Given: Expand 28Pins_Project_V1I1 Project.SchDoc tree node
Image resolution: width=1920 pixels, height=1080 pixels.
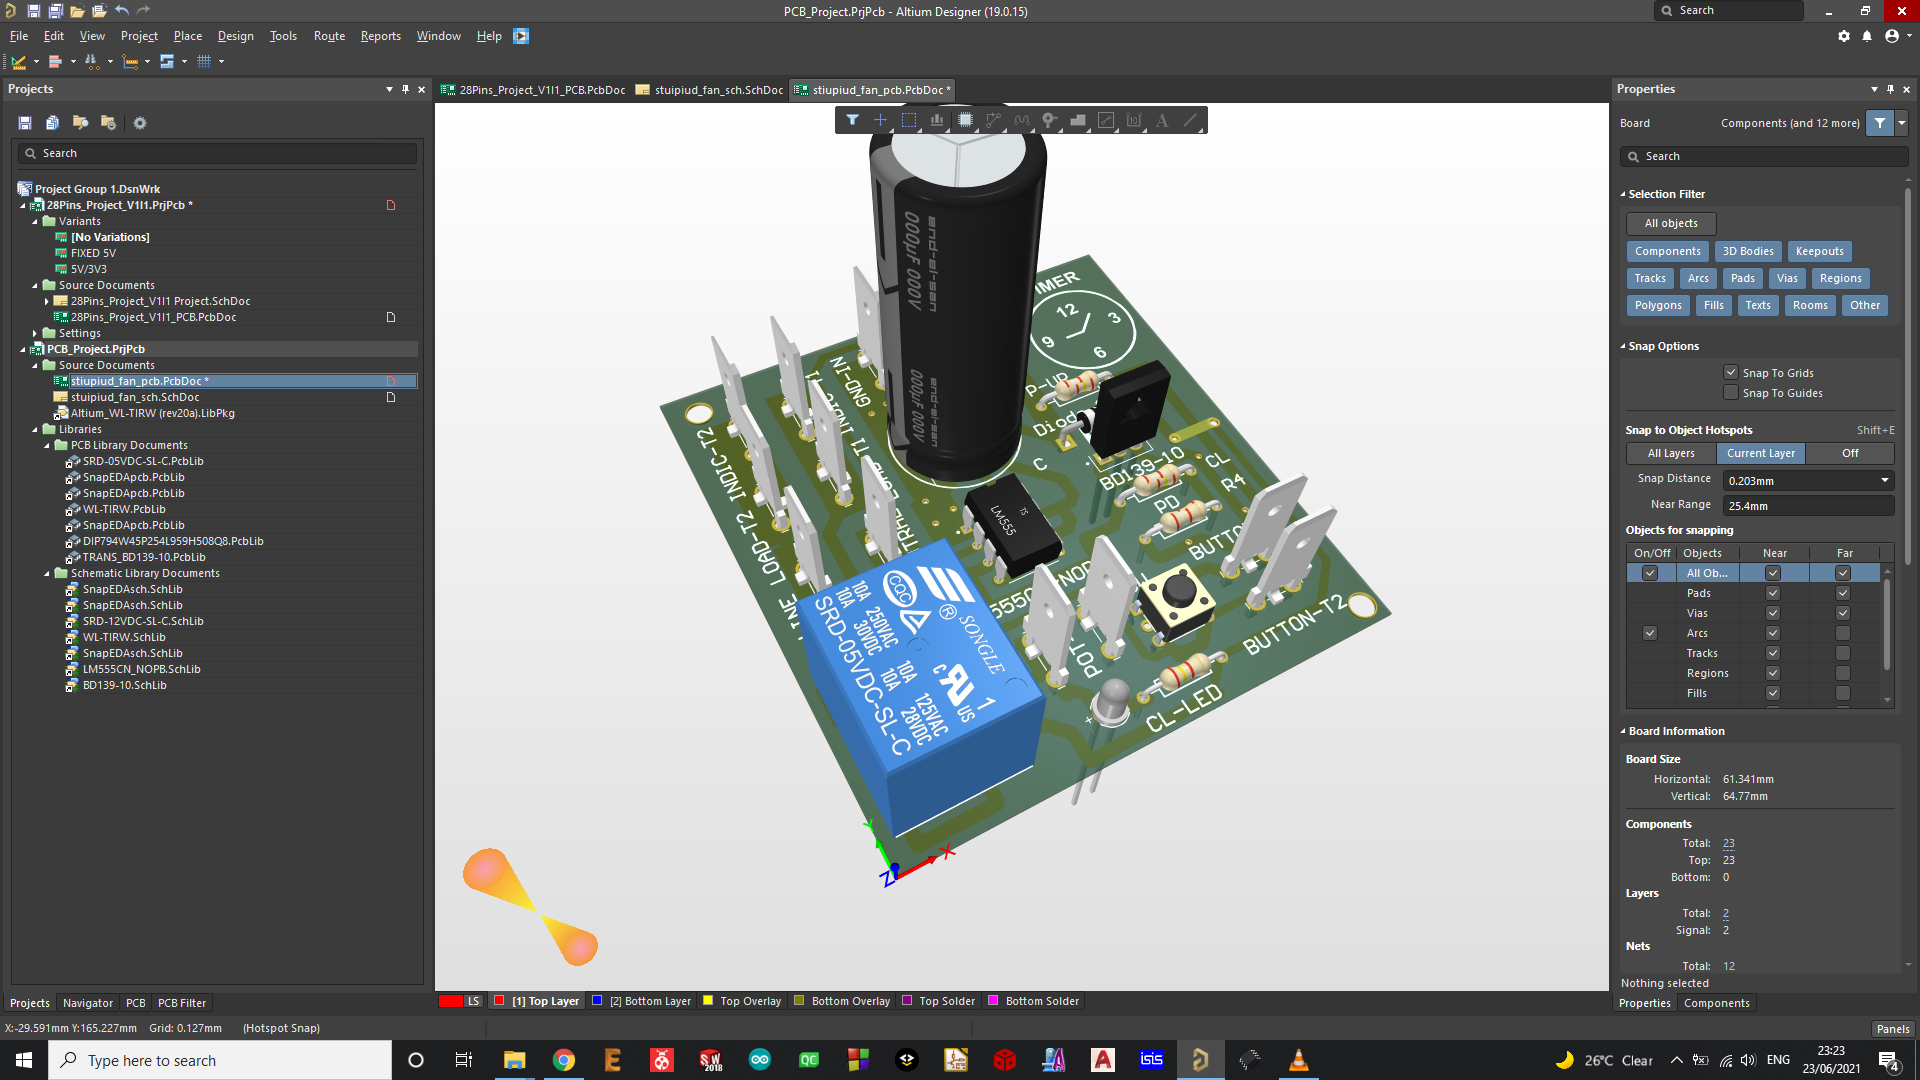Looking at the screenshot, I should 47,301.
